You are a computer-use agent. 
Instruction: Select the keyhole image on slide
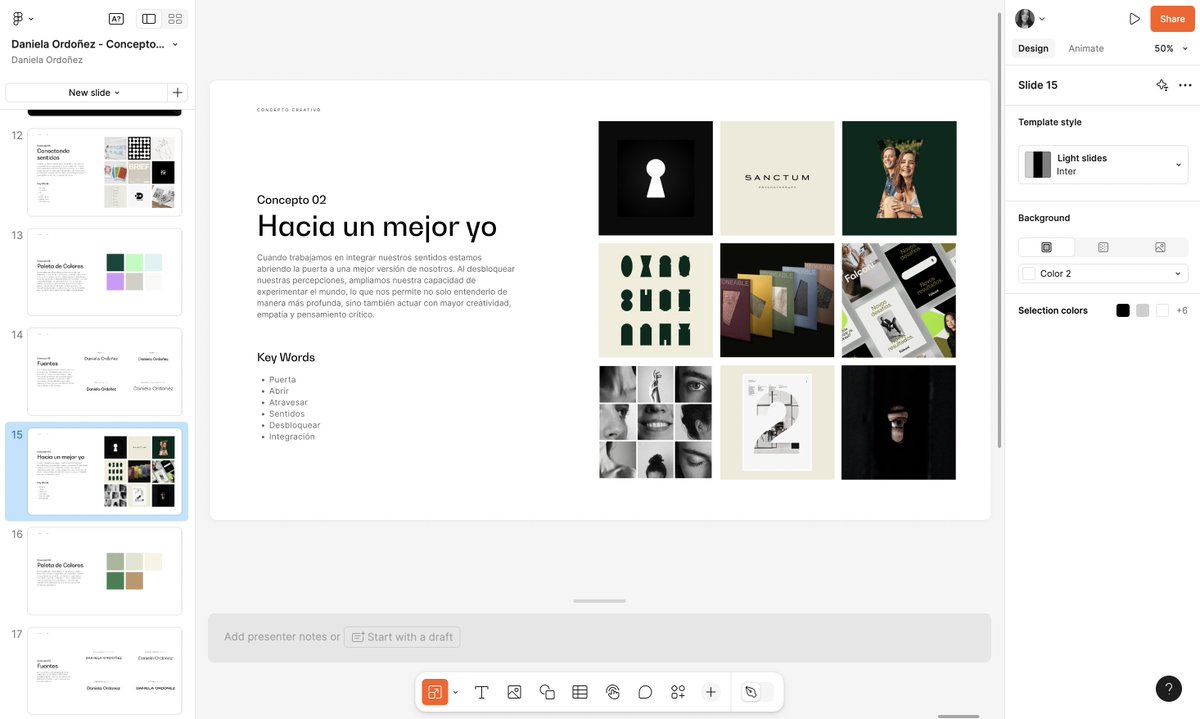656,178
